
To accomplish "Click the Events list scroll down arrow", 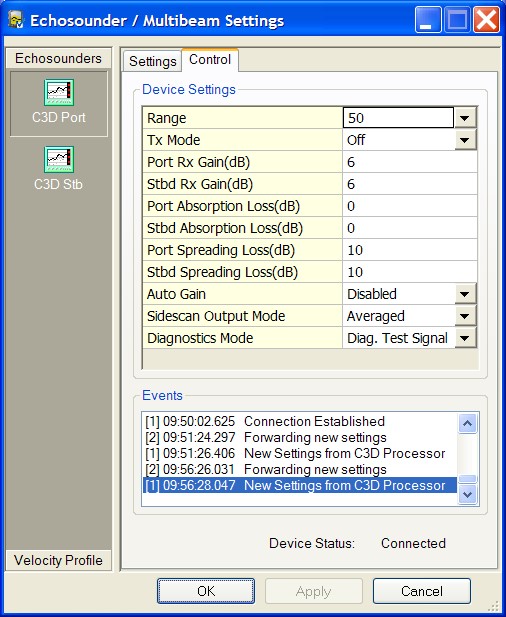I will tap(468, 494).
